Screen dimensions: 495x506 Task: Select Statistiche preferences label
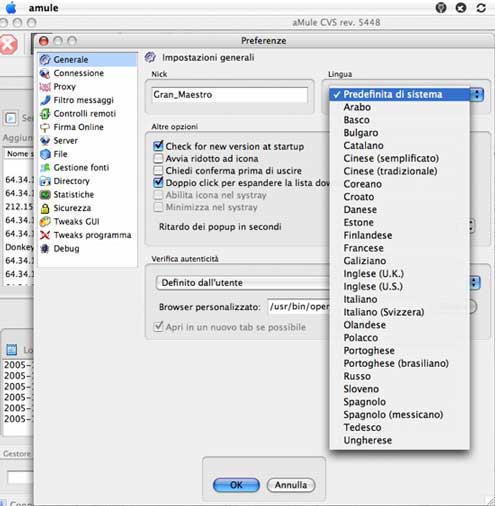point(74,195)
